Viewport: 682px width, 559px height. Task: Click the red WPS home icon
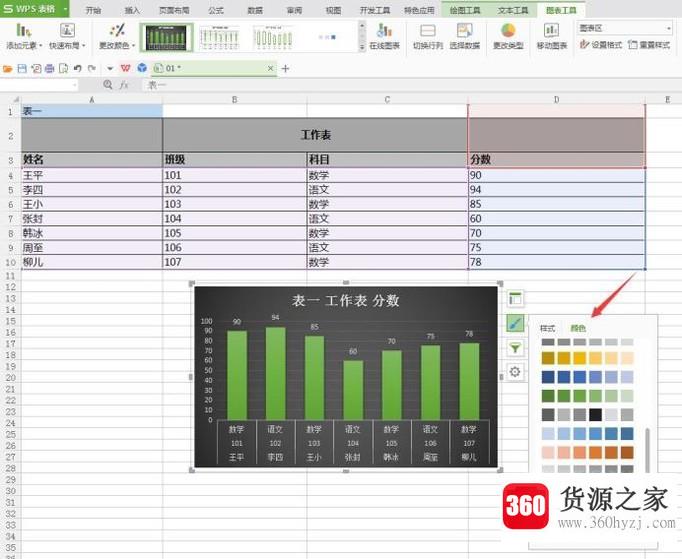125,68
